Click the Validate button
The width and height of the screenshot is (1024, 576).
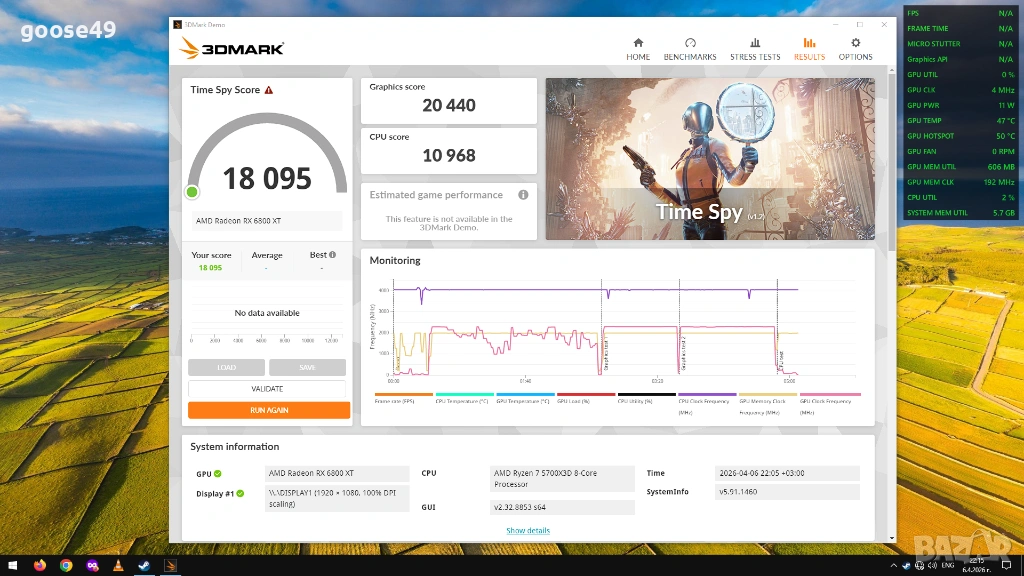click(x=267, y=389)
